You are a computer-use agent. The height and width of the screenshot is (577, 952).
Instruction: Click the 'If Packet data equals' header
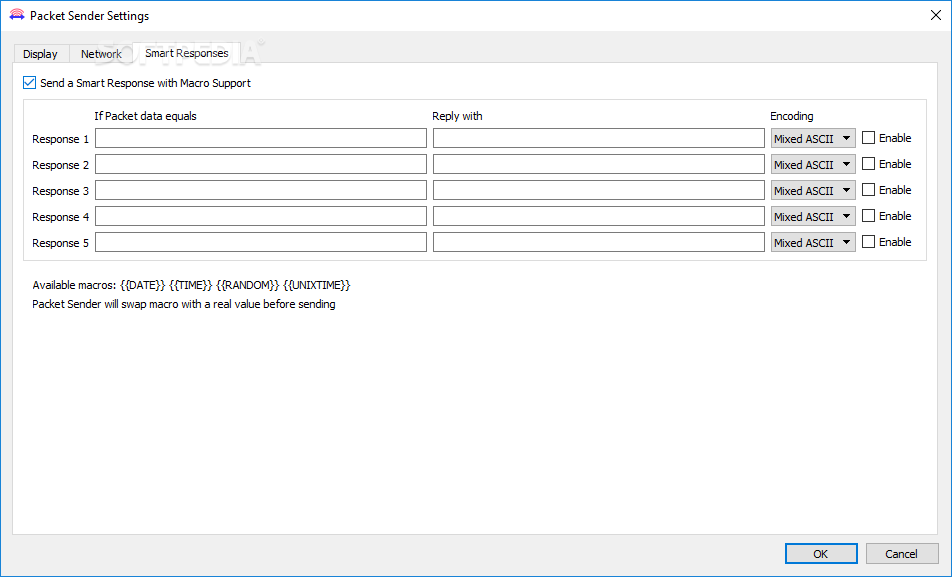[145, 116]
